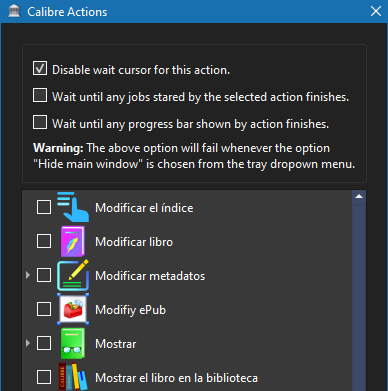Click the Modifiy ePub red toolbox icon
388x391 pixels.
73,309
